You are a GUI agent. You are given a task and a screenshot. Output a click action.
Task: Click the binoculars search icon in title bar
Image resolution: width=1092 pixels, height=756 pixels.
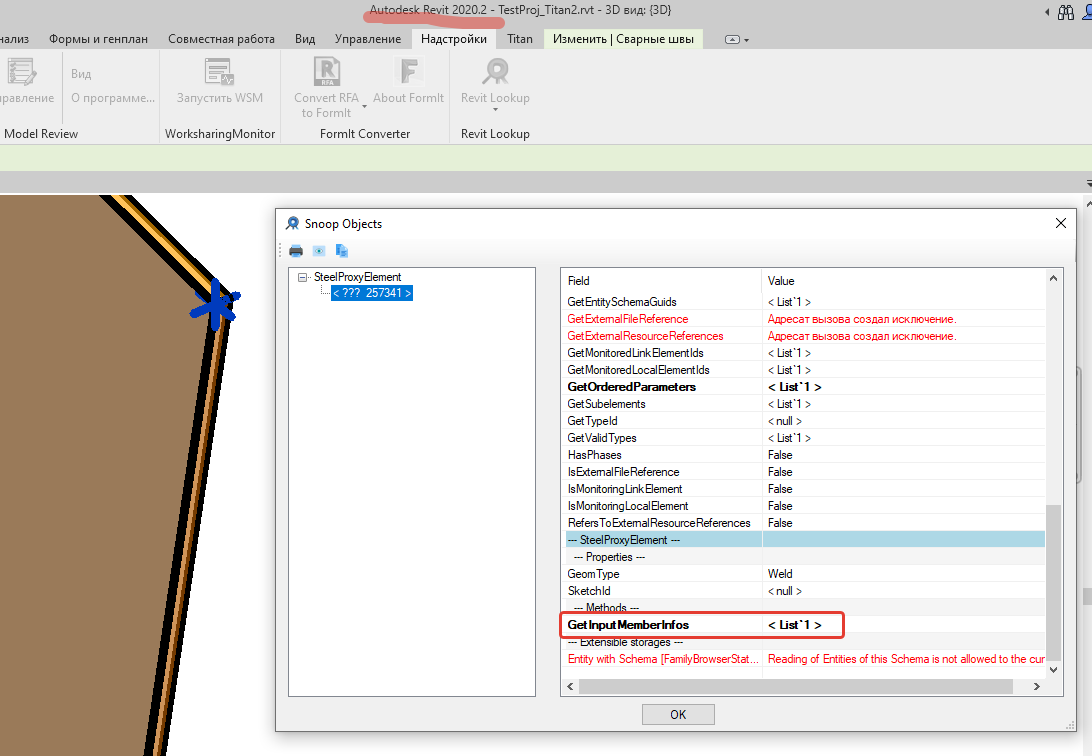coord(1065,11)
